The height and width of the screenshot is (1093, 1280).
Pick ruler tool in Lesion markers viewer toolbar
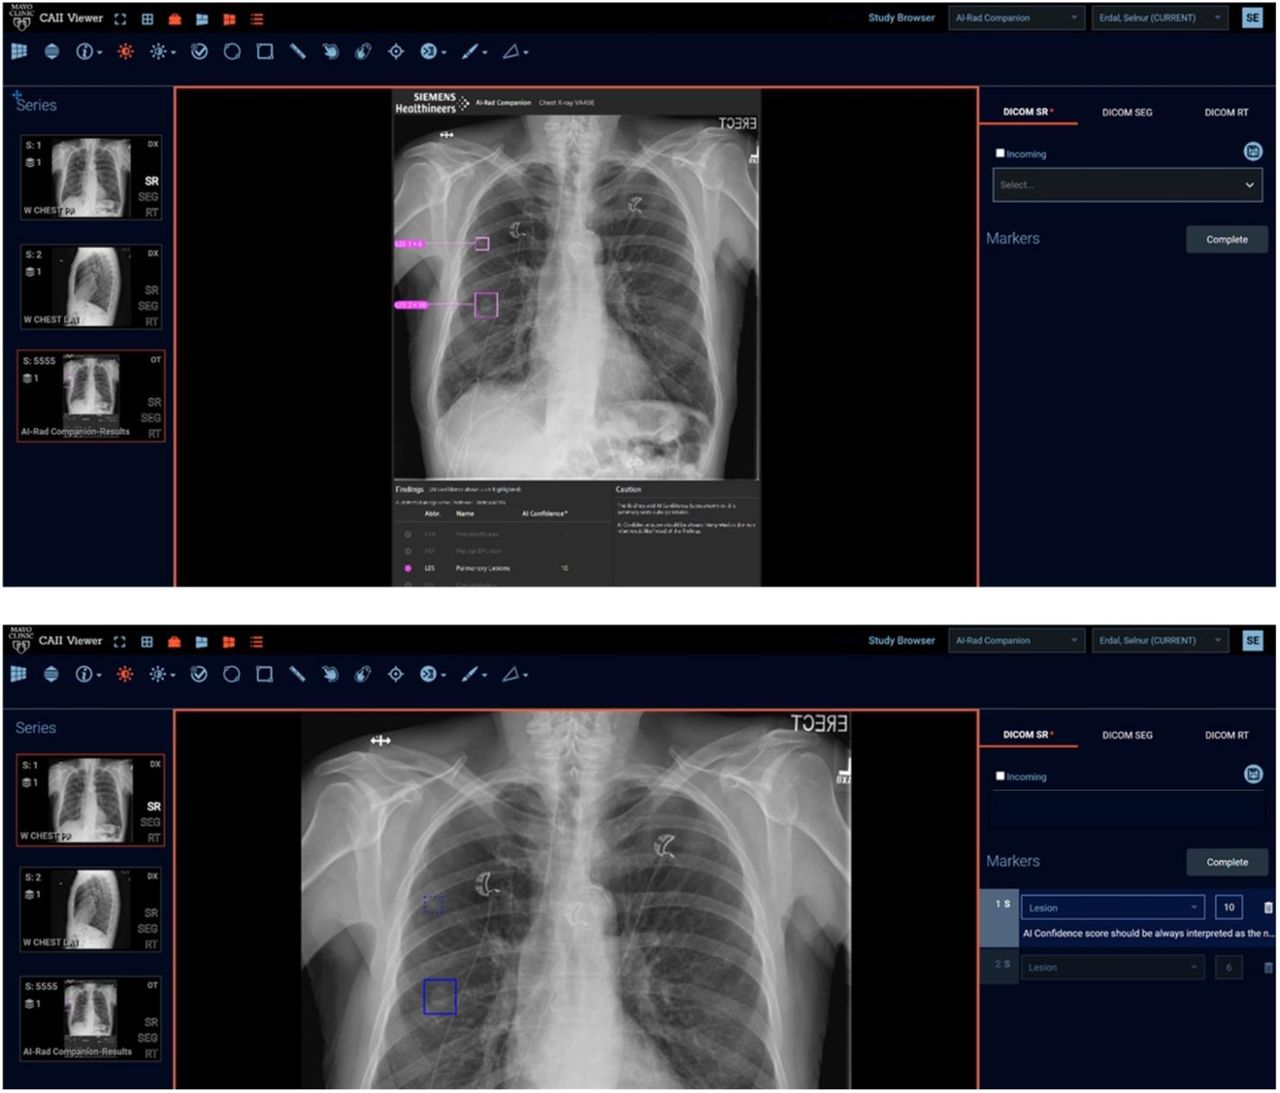(297, 674)
